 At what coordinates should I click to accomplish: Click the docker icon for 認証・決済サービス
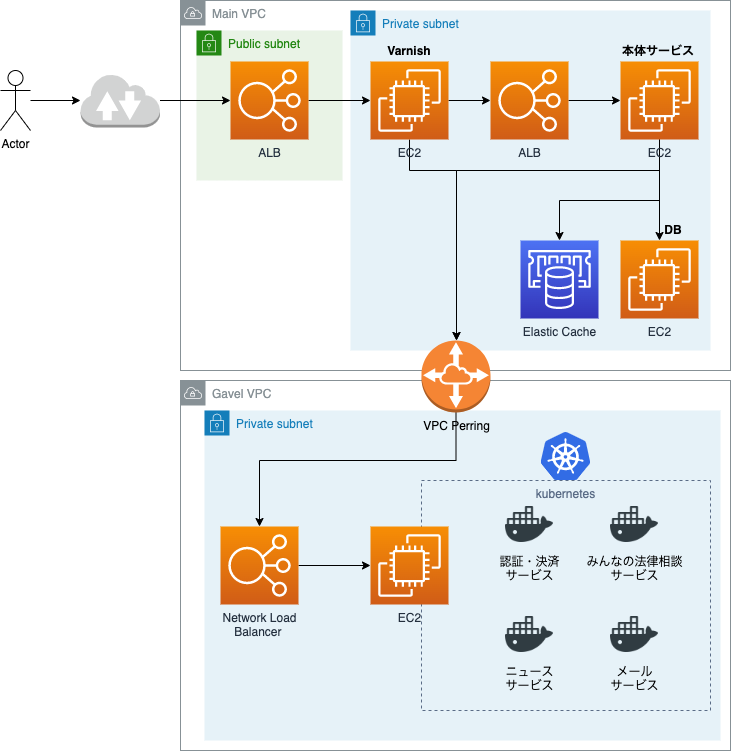(529, 524)
